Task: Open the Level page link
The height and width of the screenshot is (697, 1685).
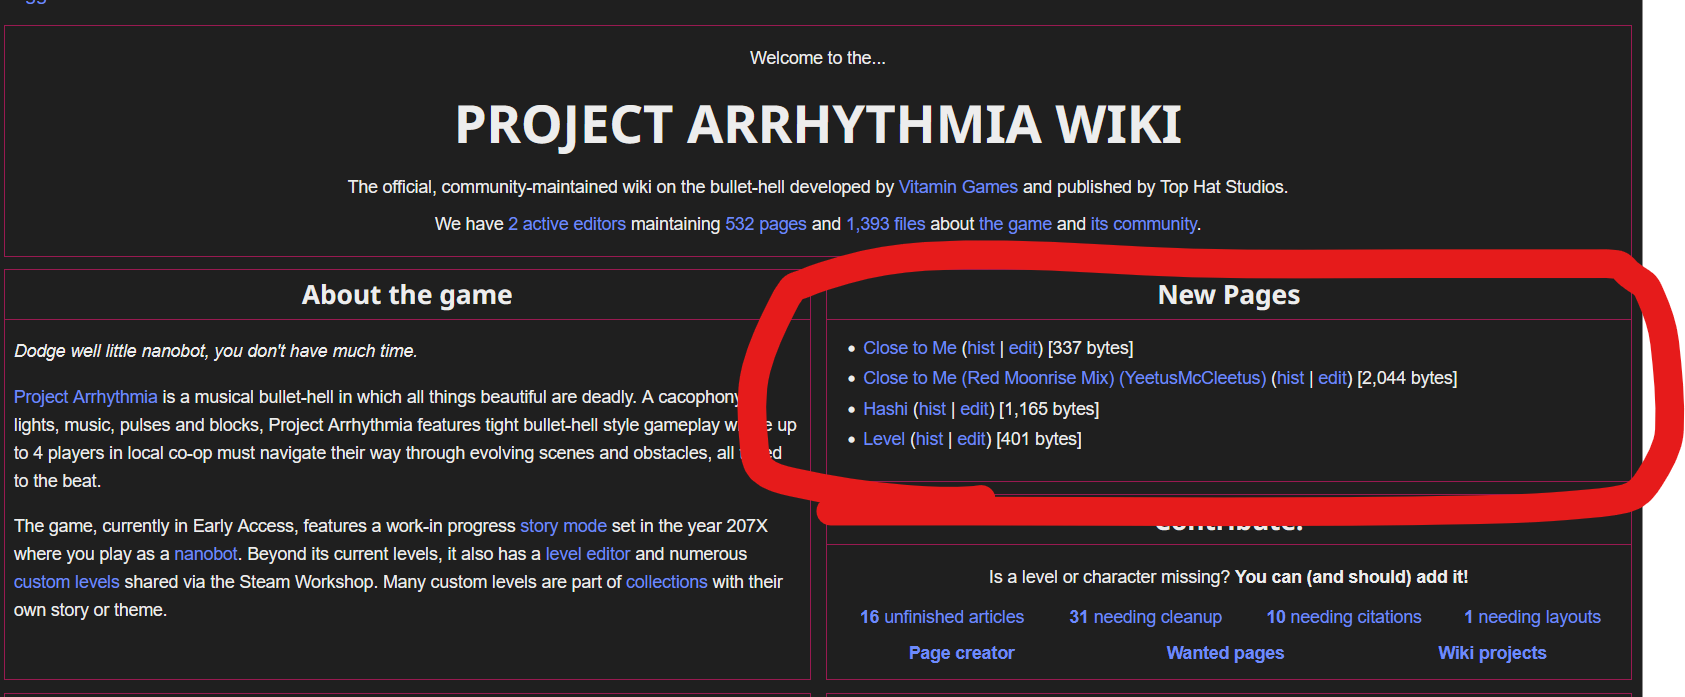Action: [883, 439]
